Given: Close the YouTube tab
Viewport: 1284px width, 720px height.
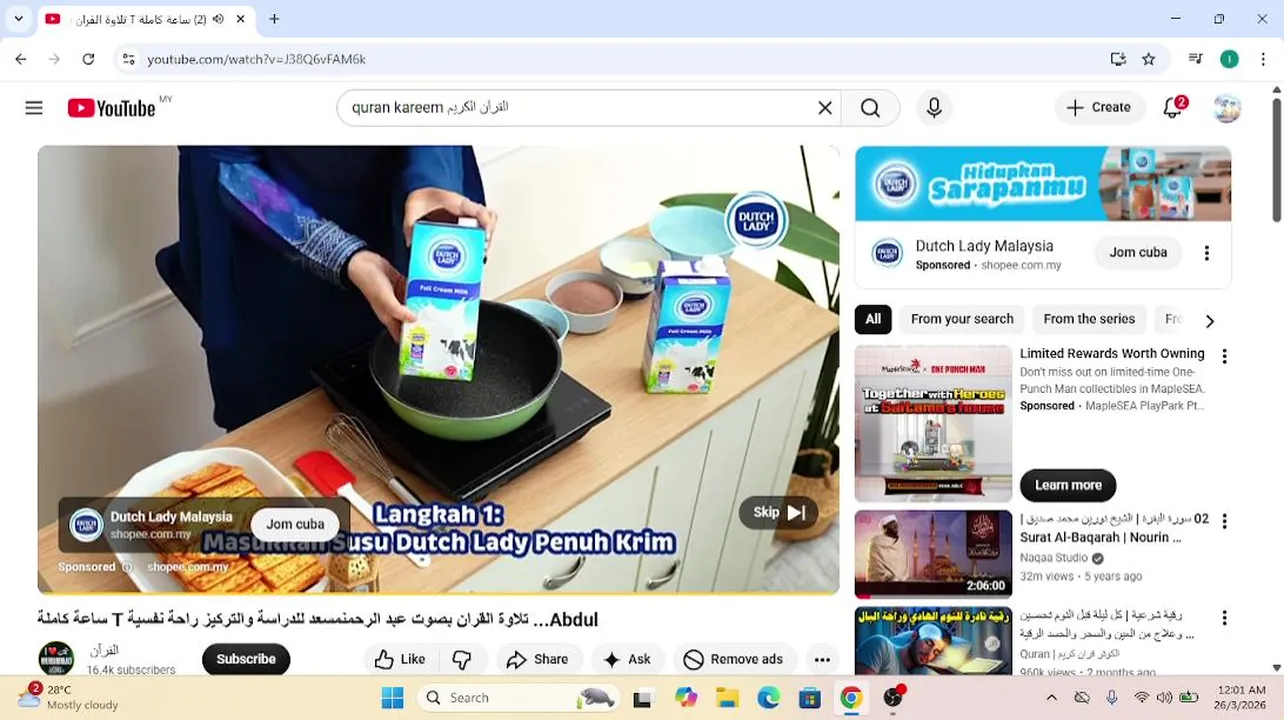Looking at the screenshot, I should click(241, 19).
